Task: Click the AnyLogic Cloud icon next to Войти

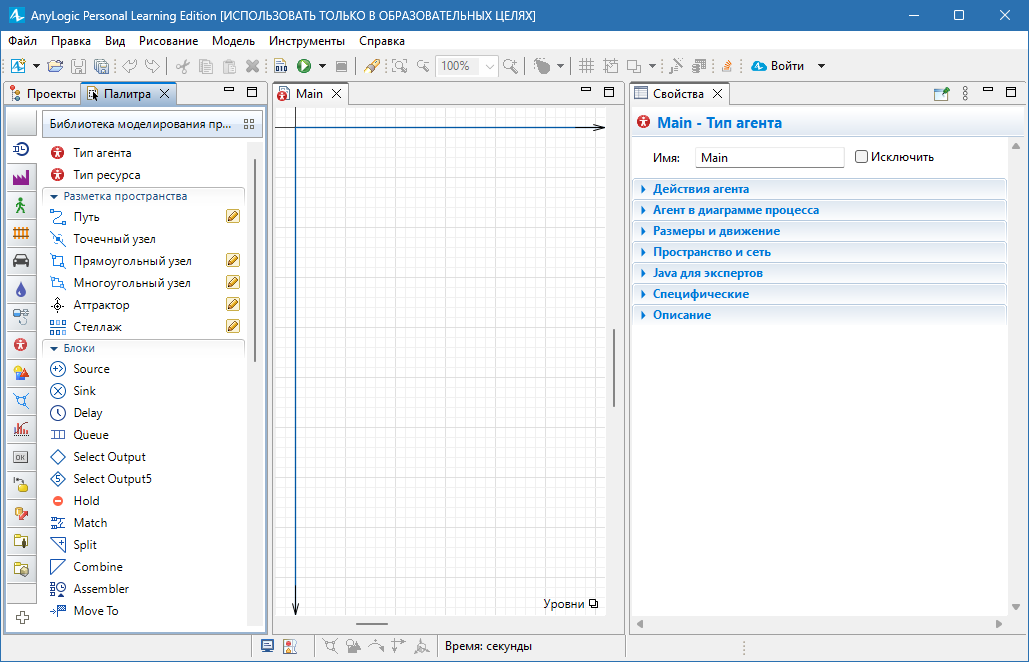Action: click(759, 66)
